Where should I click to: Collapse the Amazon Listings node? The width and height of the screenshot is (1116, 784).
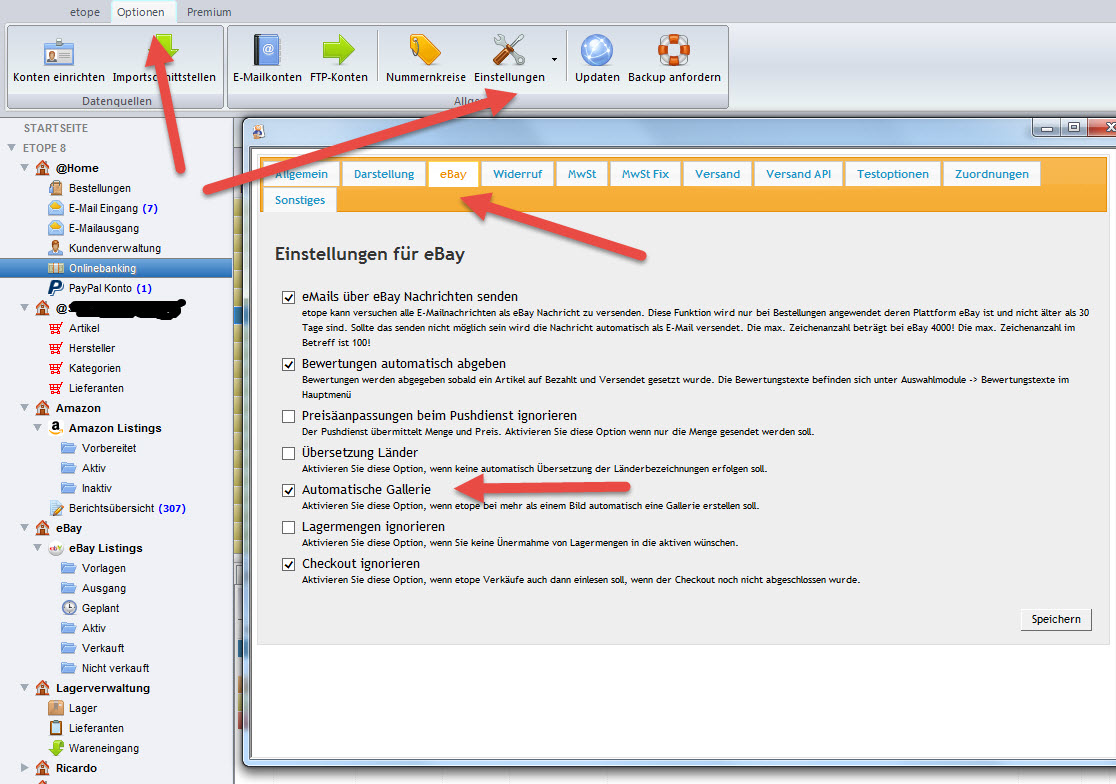point(38,428)
